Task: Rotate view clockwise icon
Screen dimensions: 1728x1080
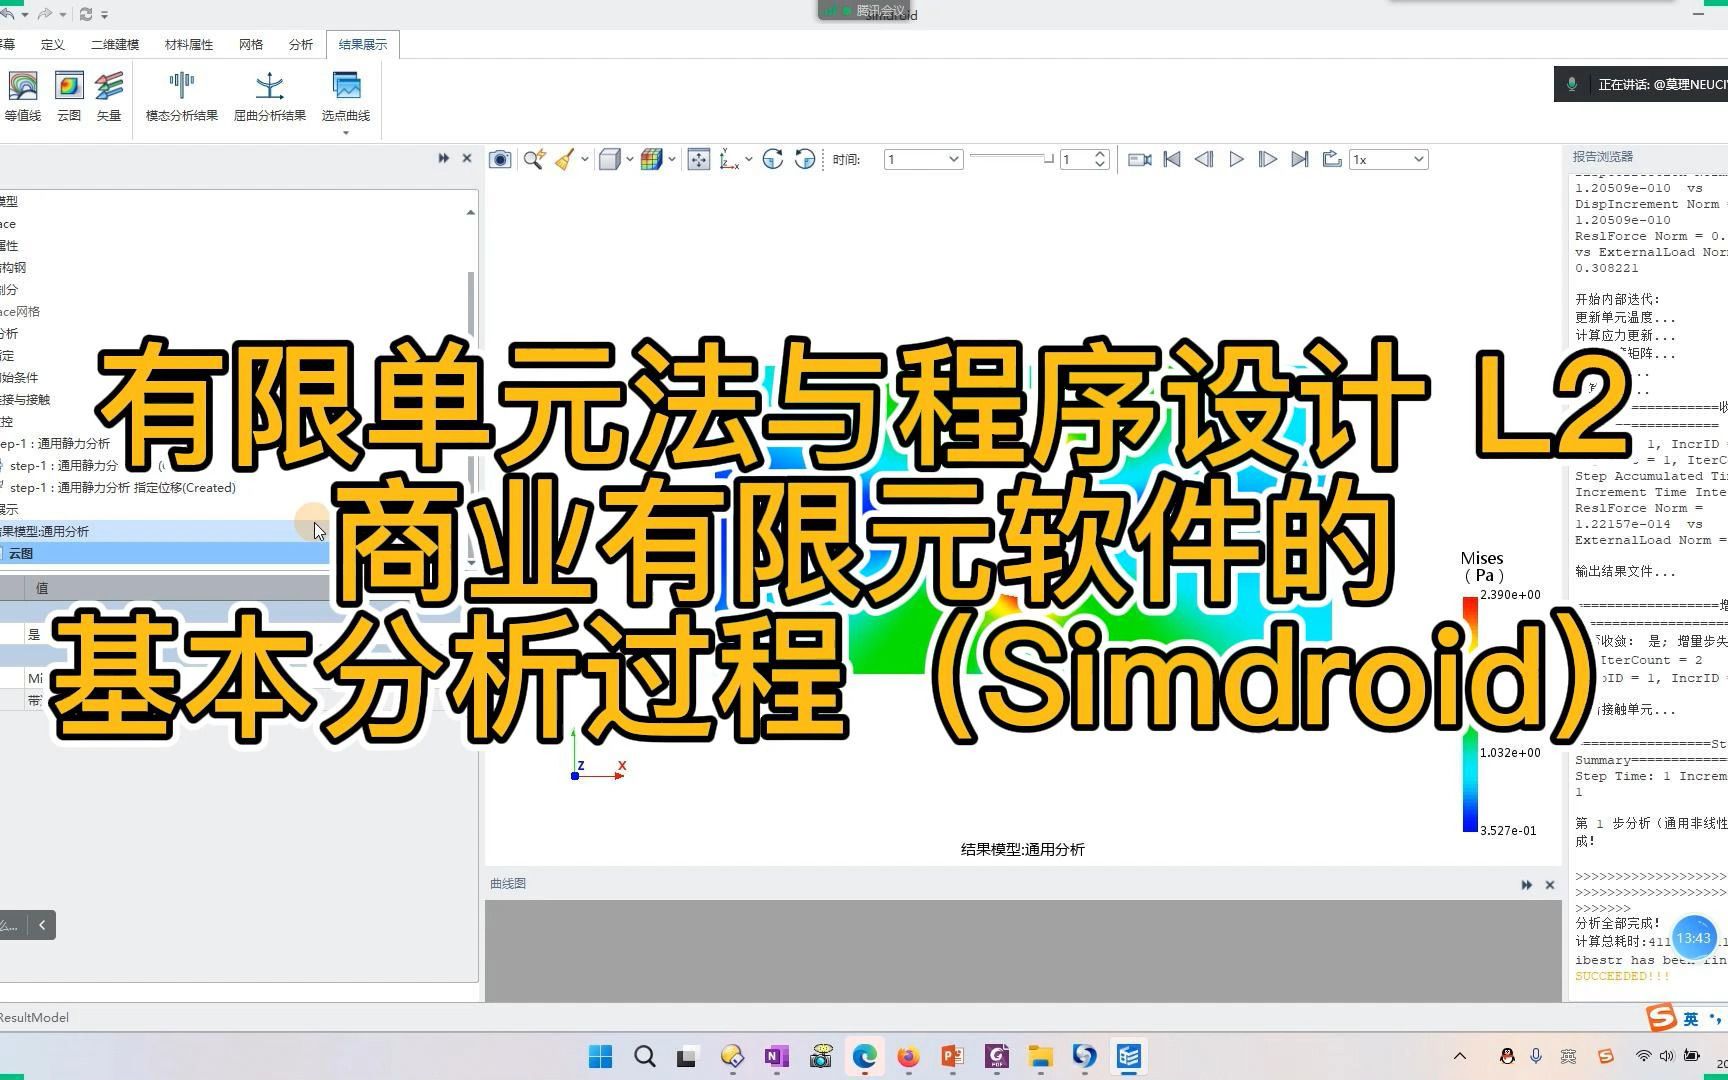Action: pos(773,159)
